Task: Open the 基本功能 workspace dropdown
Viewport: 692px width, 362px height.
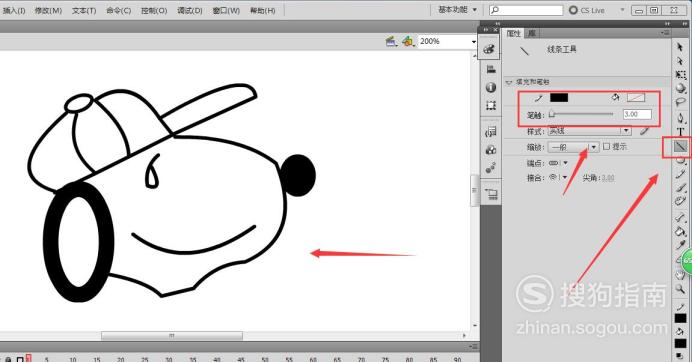Action: (457, 9)
